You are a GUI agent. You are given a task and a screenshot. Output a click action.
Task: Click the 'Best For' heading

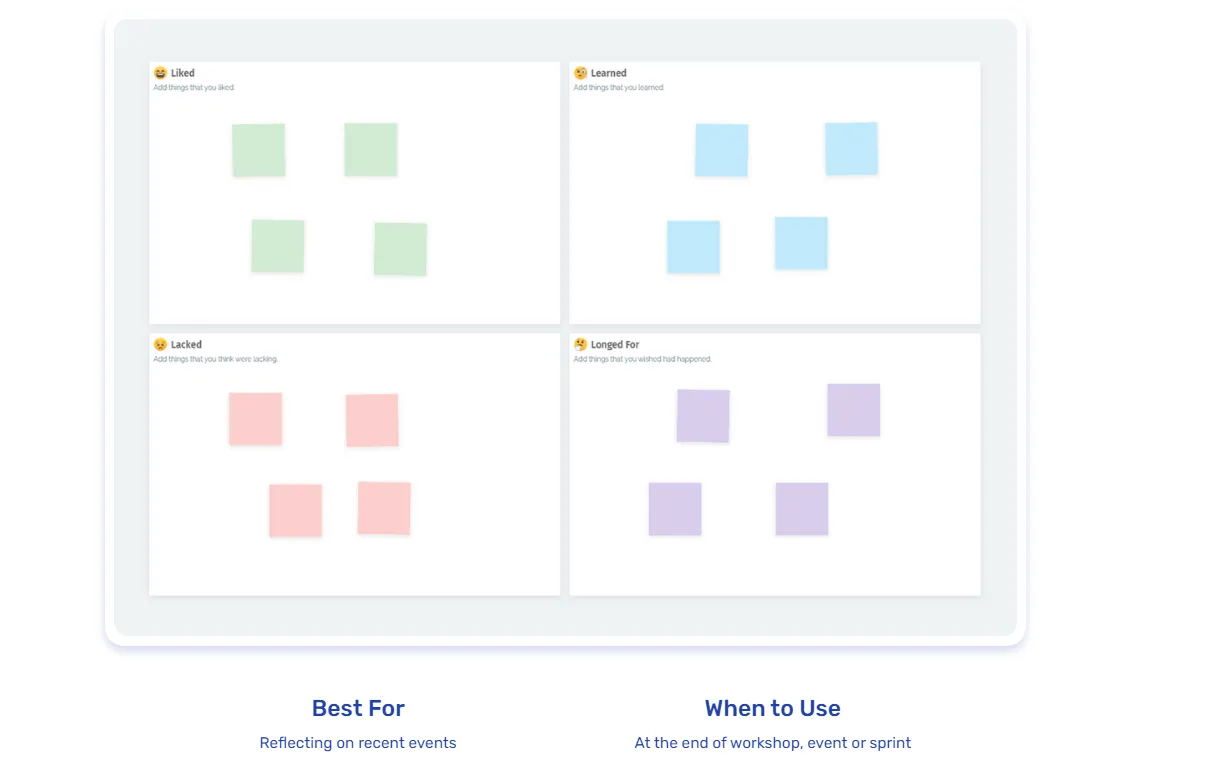click(x=358, y=709)
